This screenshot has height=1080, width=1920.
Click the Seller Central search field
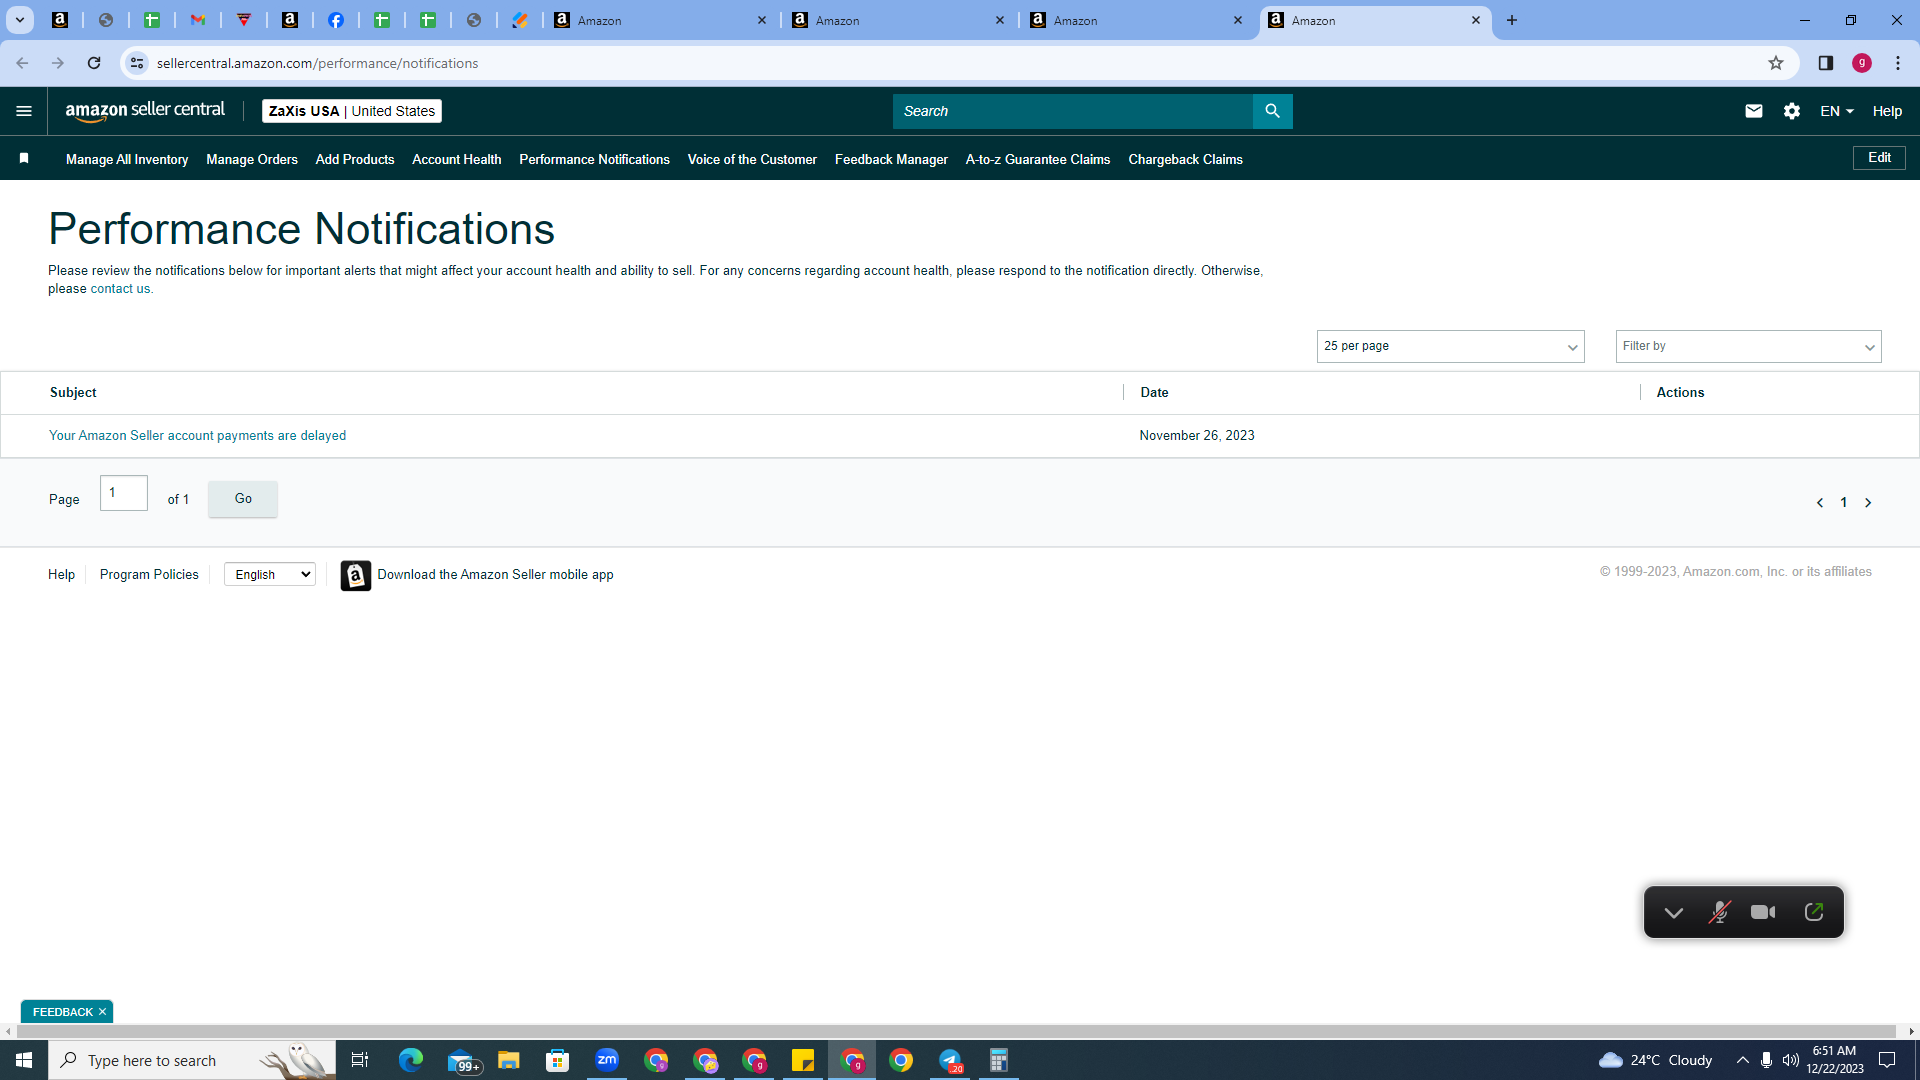(x=1072, y=111)
